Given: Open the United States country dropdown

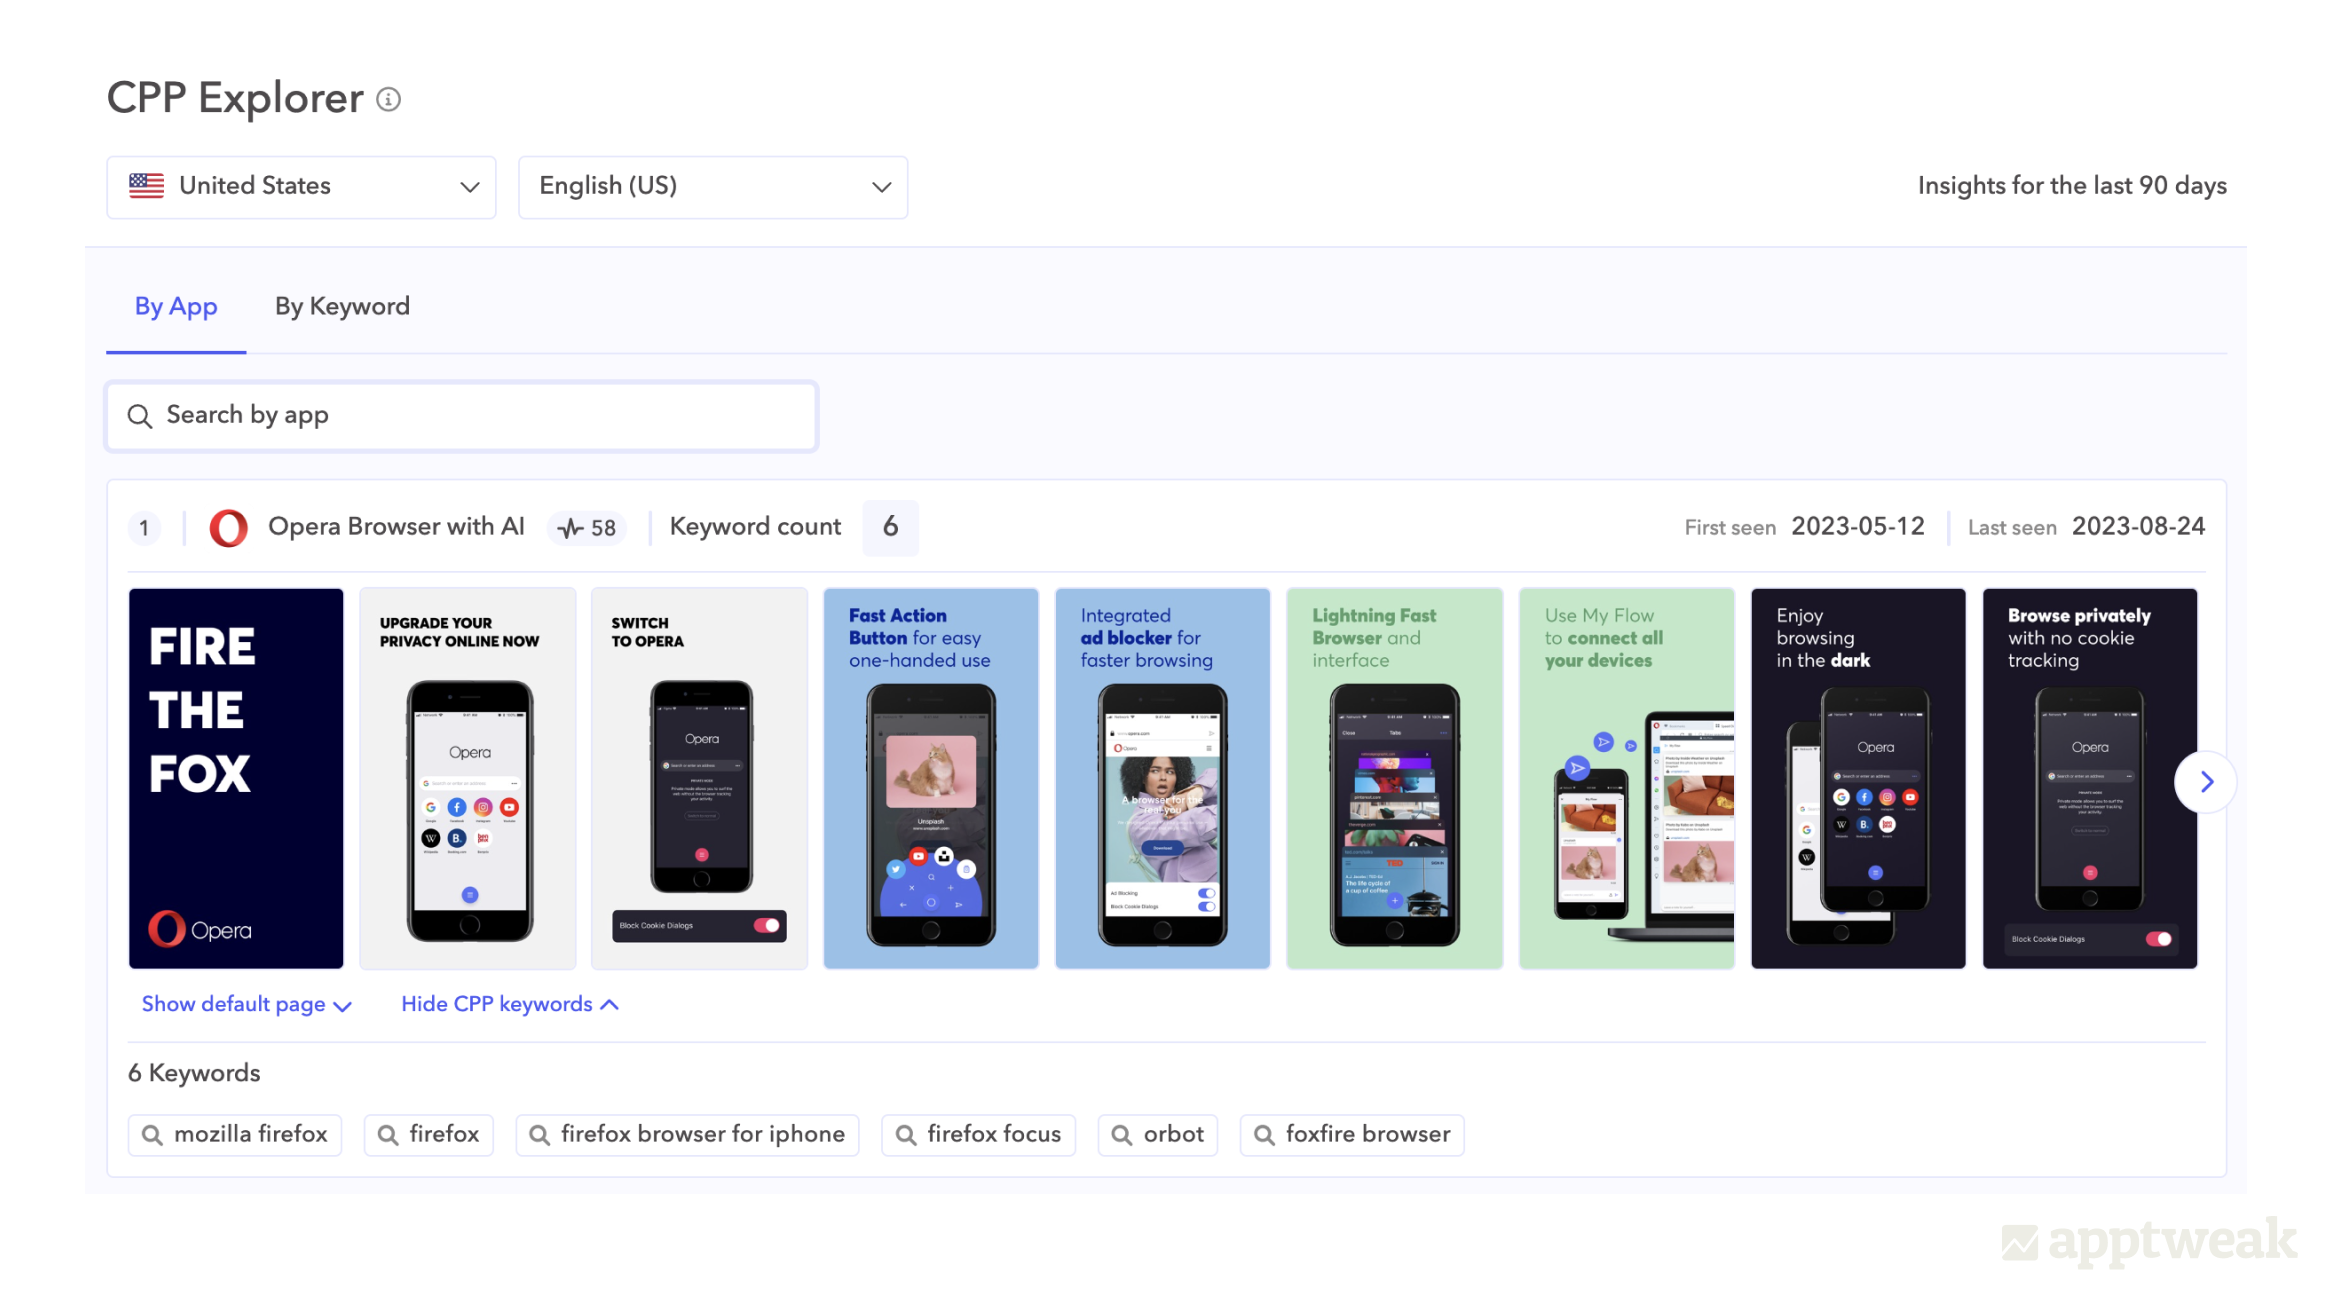Looking at the screenshot, I should [x=301, y=187].
